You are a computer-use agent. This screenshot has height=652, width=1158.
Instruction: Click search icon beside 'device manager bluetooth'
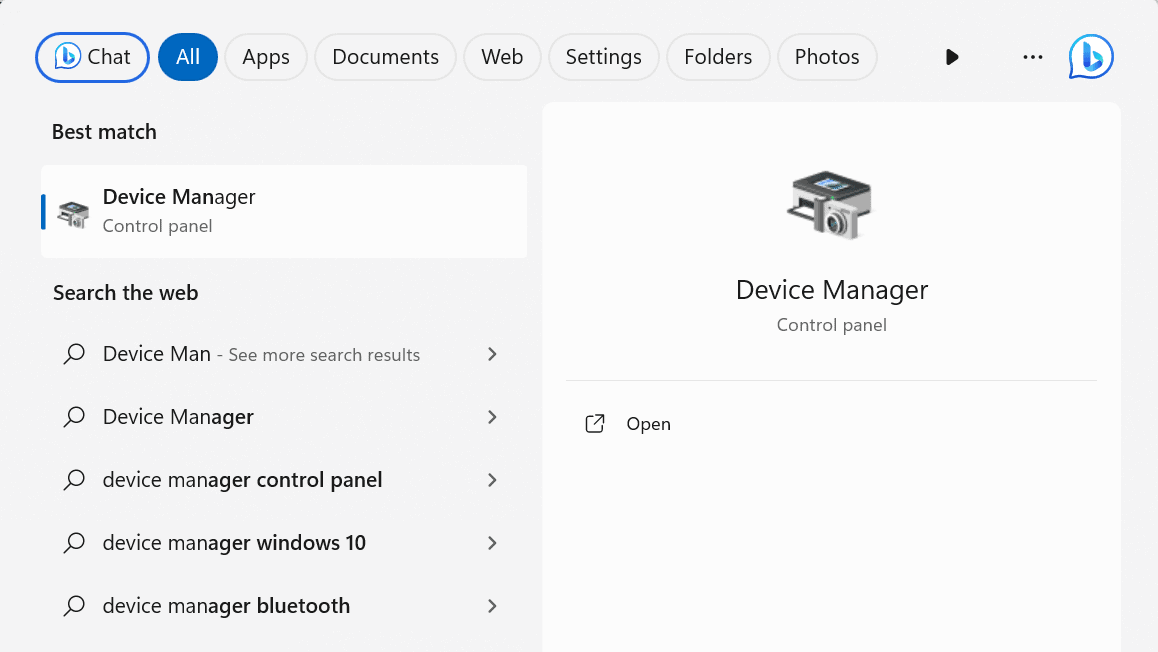tap(74, 606)
